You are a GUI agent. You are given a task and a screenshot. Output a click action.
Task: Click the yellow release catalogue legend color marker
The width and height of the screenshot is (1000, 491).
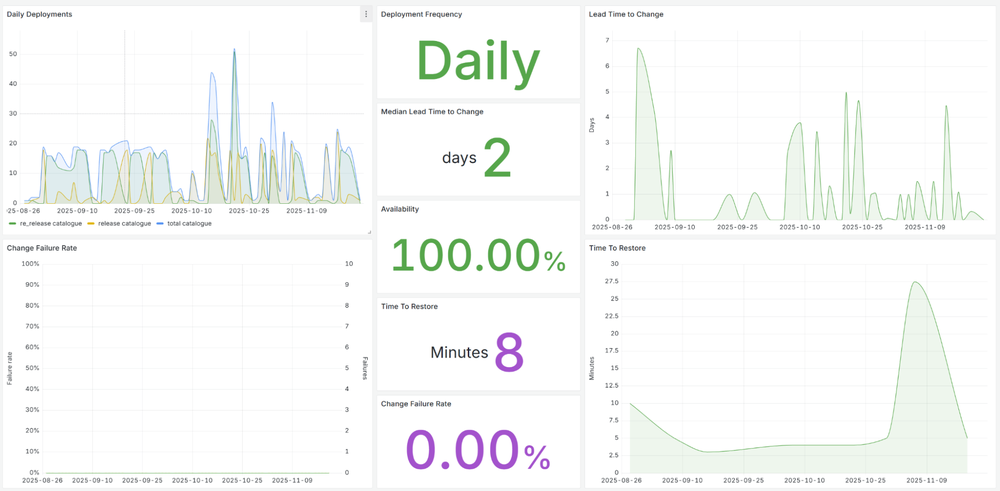coord(91,224)
